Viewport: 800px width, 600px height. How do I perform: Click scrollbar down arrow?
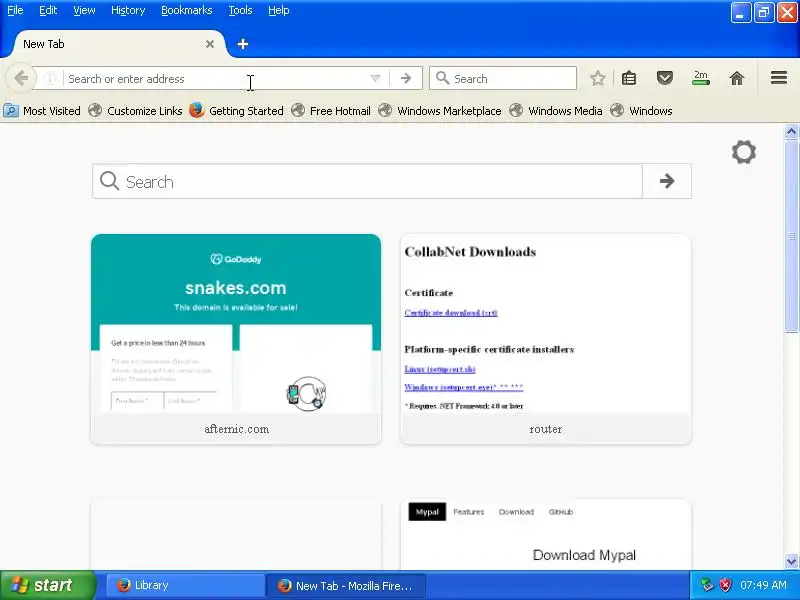pyautogui.click(x=791, y=561)
